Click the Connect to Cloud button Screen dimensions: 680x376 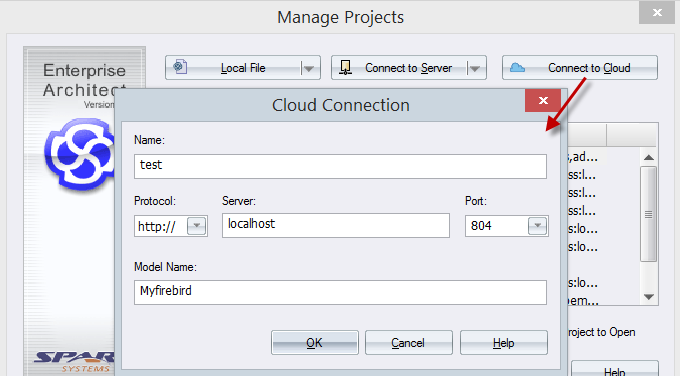pyautogui.click(x=580, y=68)
